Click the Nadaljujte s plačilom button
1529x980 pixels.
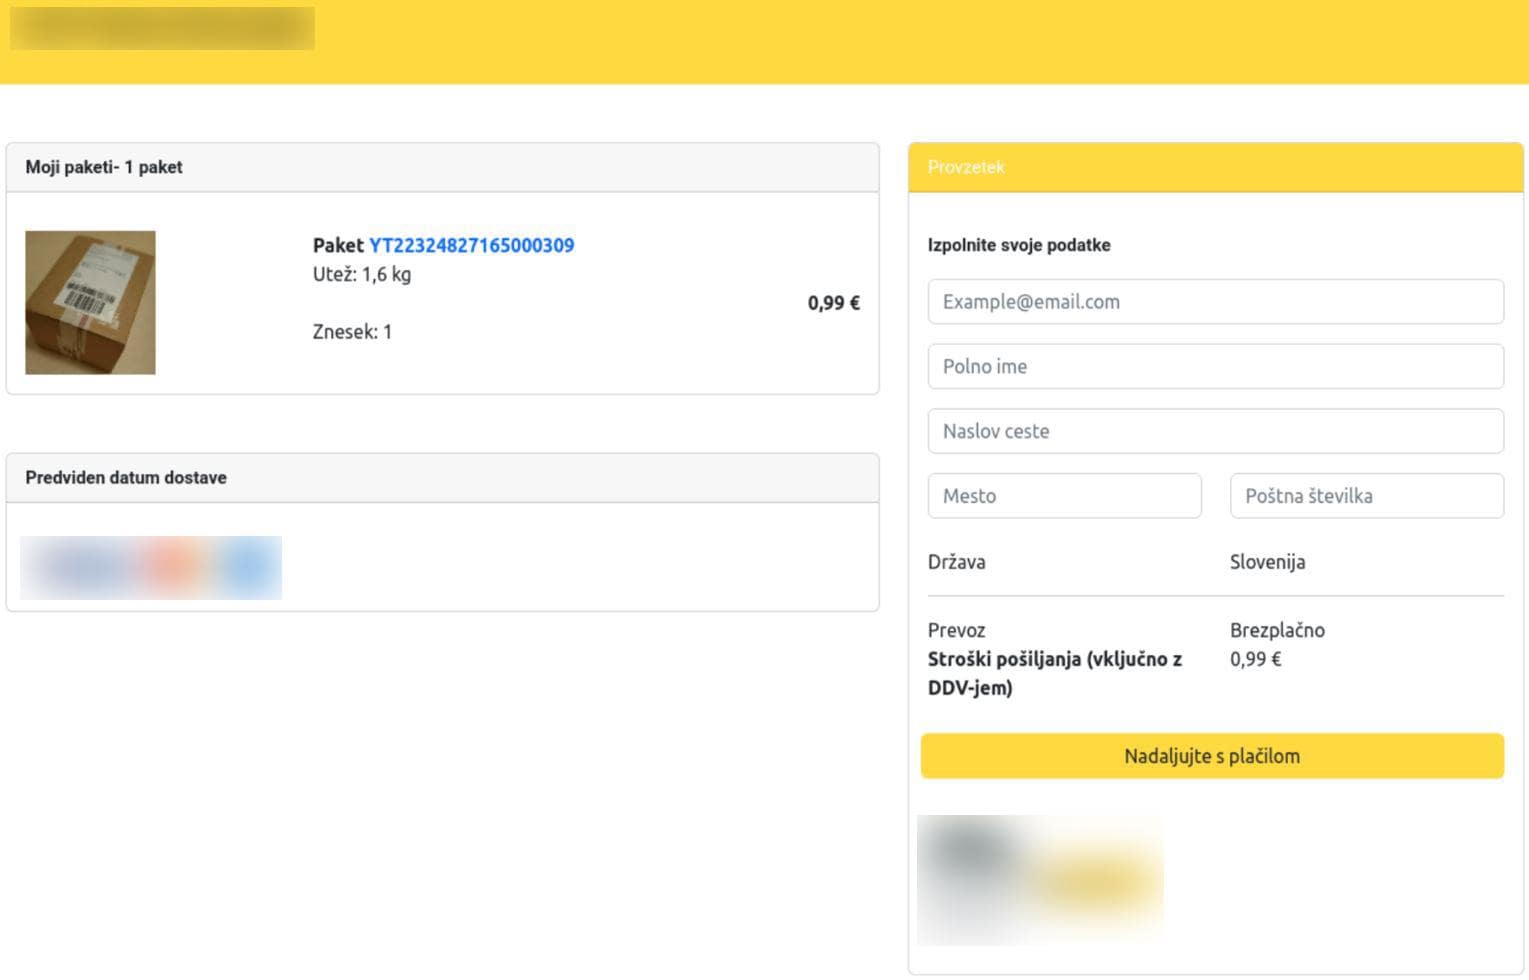[x=1212, y=756]
